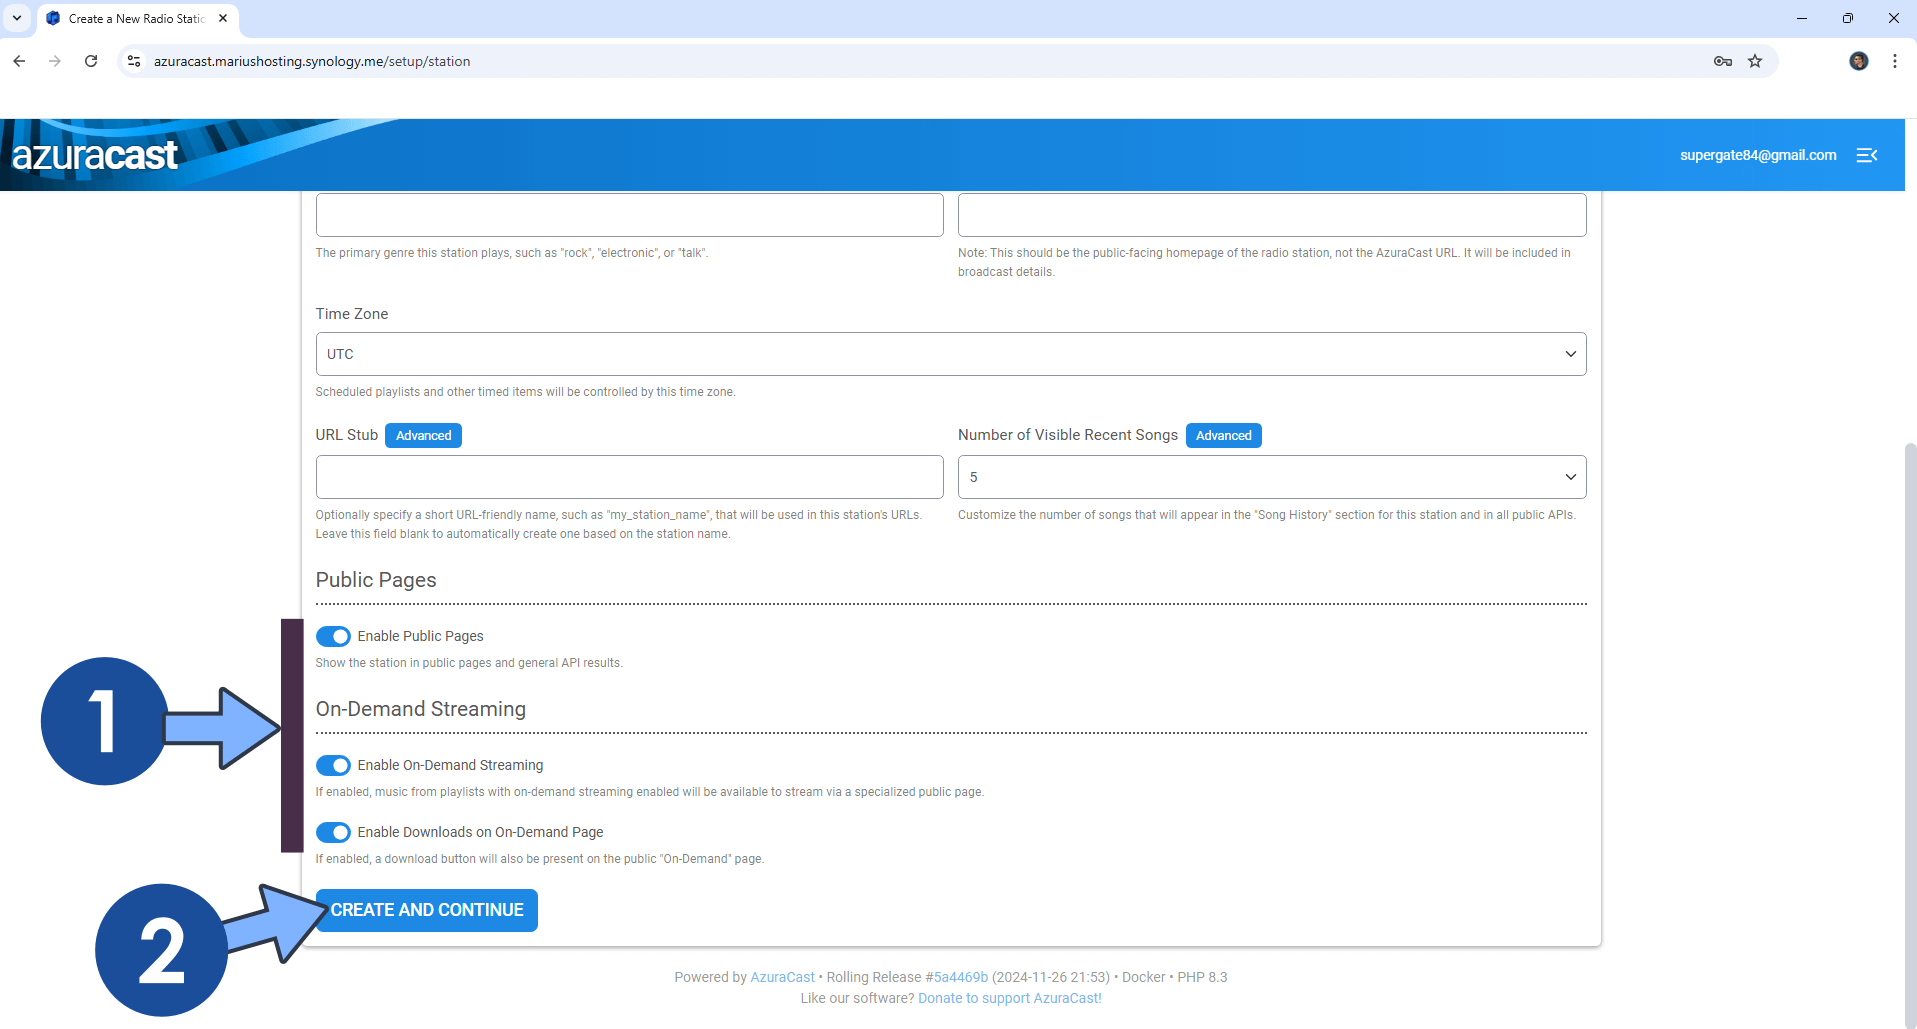Click the station website URL input field
Screen dimensions: 1917x1029
pos(1272,215)
